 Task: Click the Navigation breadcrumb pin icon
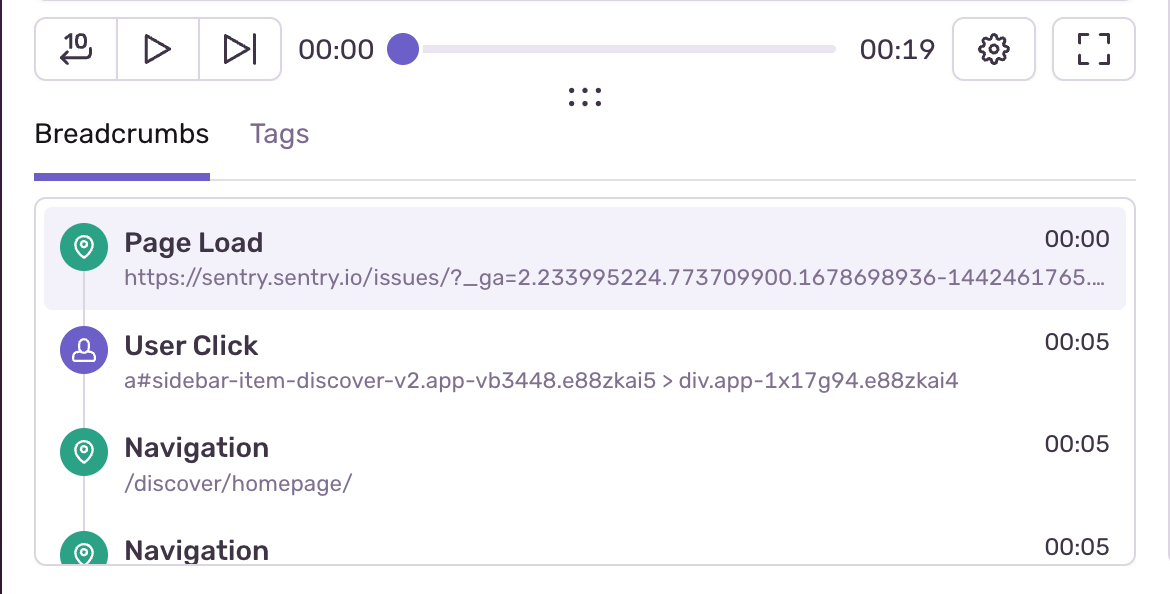[x=83, y=452]
